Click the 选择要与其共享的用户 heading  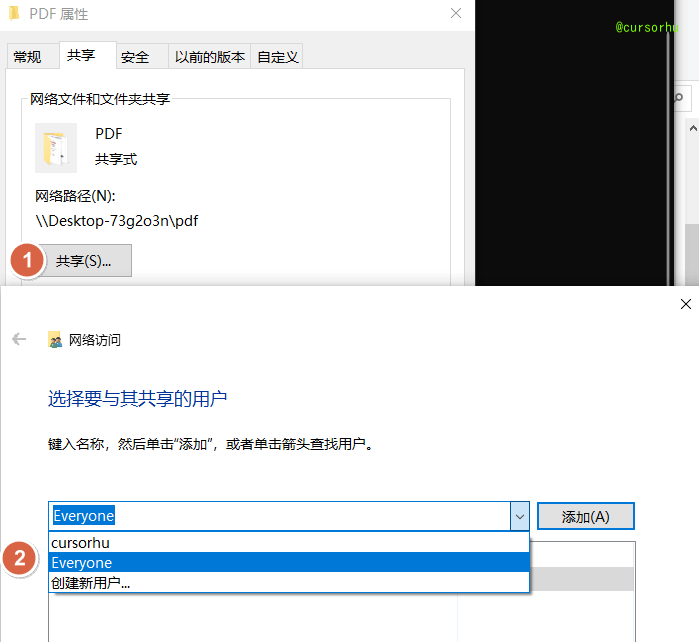click(x=137, y=399)
